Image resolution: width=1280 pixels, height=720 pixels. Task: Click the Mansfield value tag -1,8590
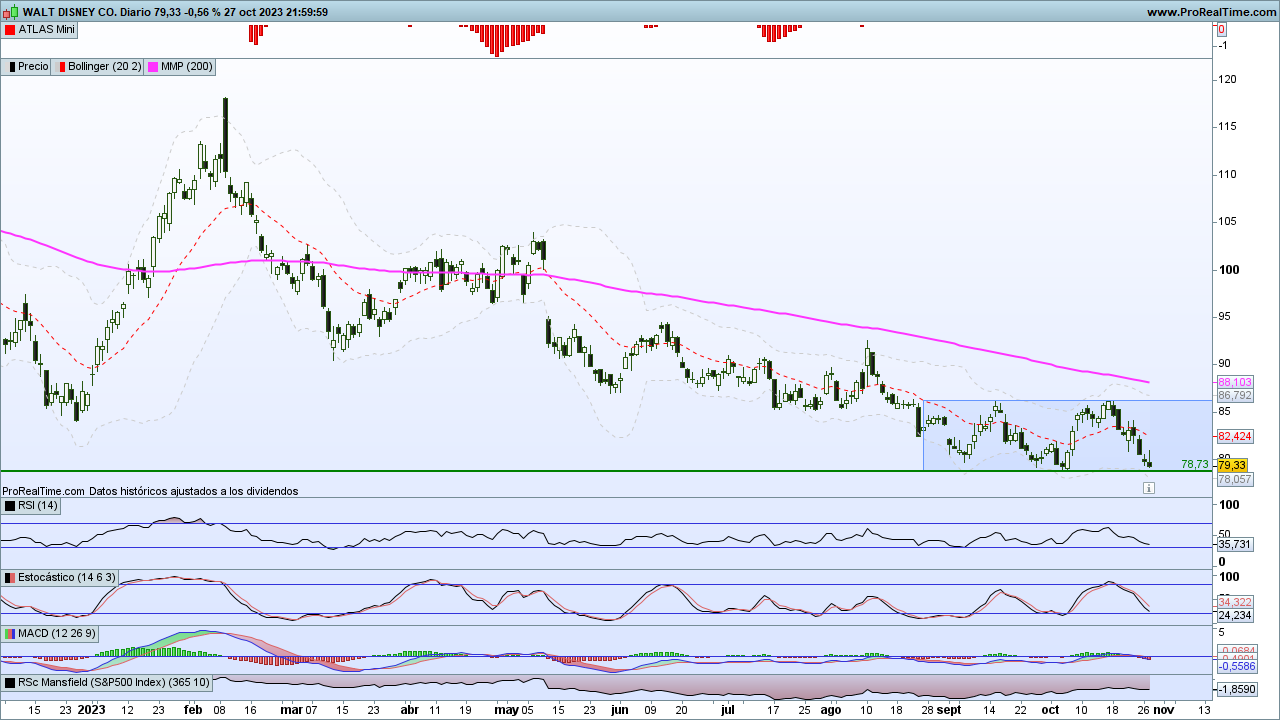point(1235,689)
